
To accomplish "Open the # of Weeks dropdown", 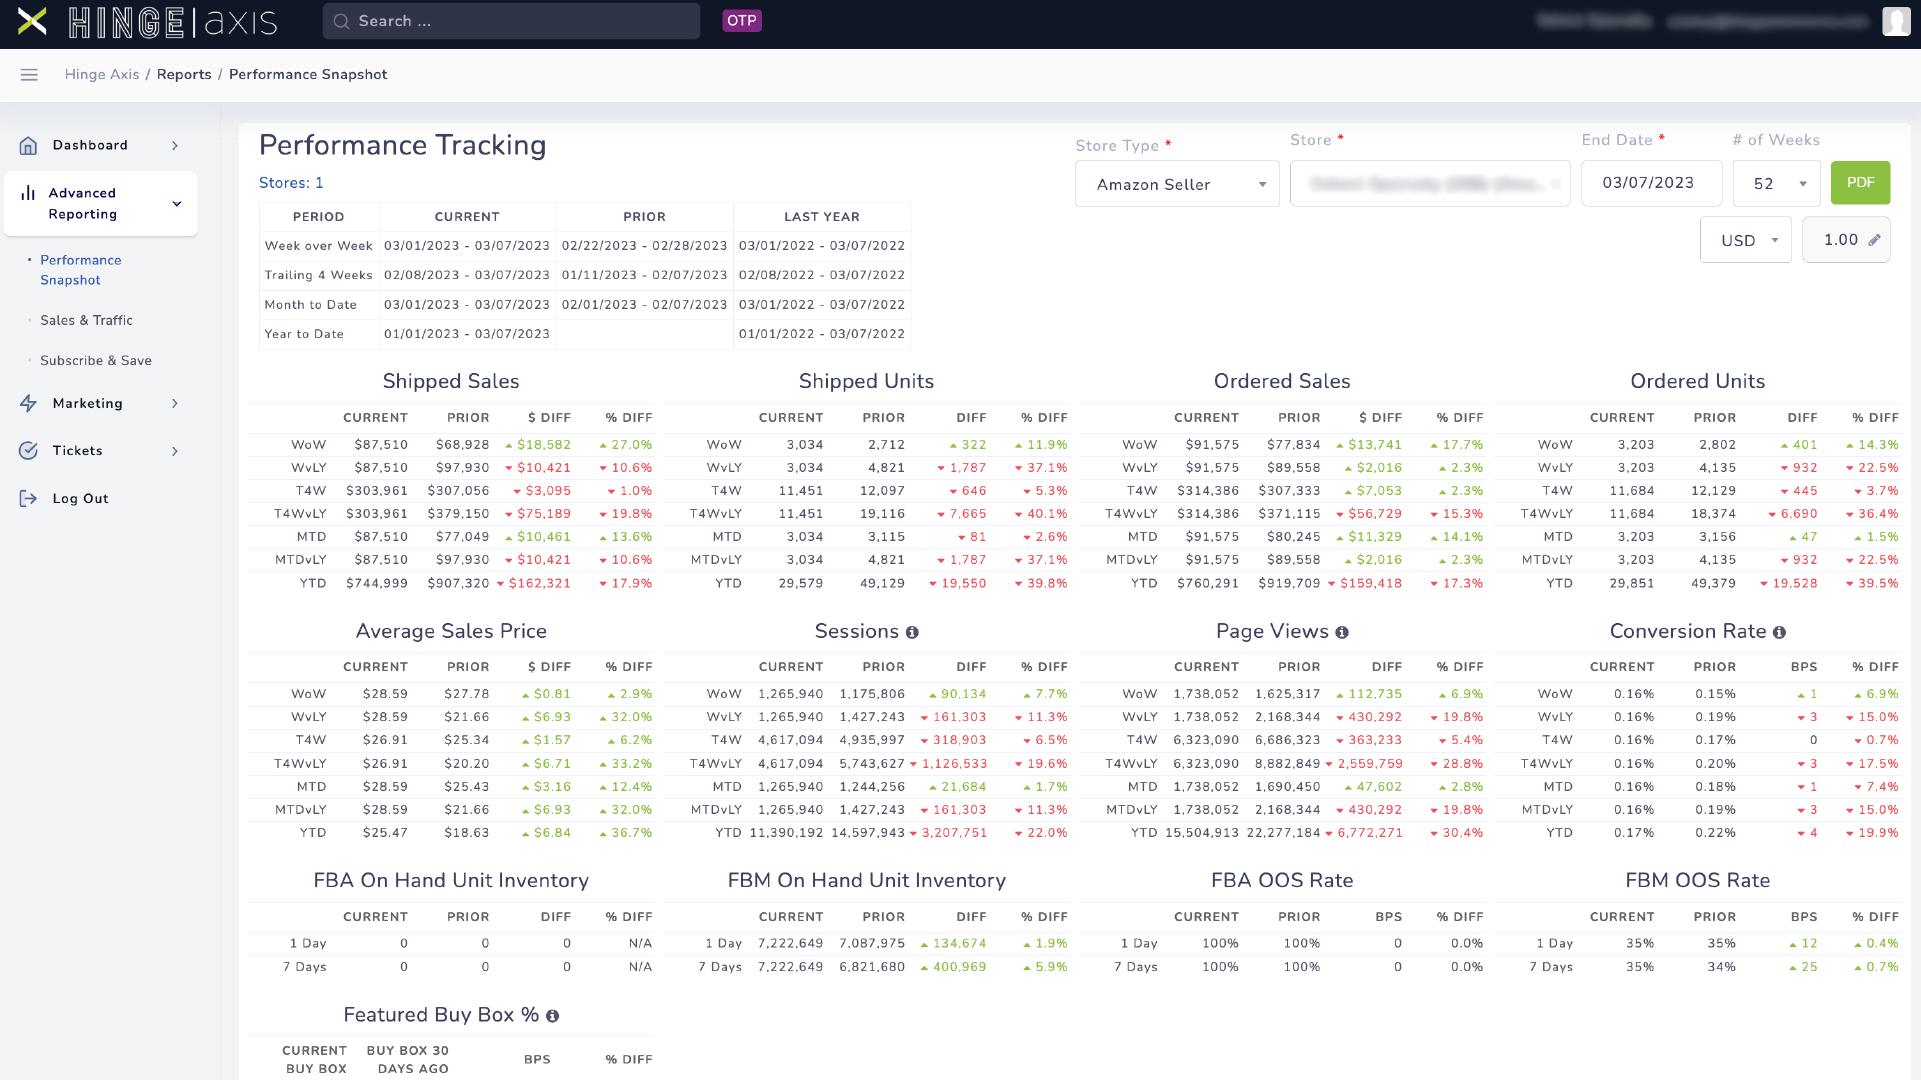I will (x=1776, y=184).
